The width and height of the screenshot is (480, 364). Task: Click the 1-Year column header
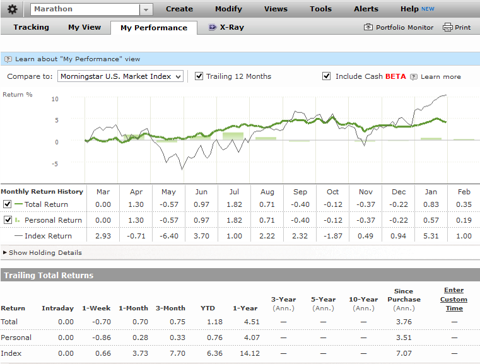pyautogui.click(x=245, y=308)
